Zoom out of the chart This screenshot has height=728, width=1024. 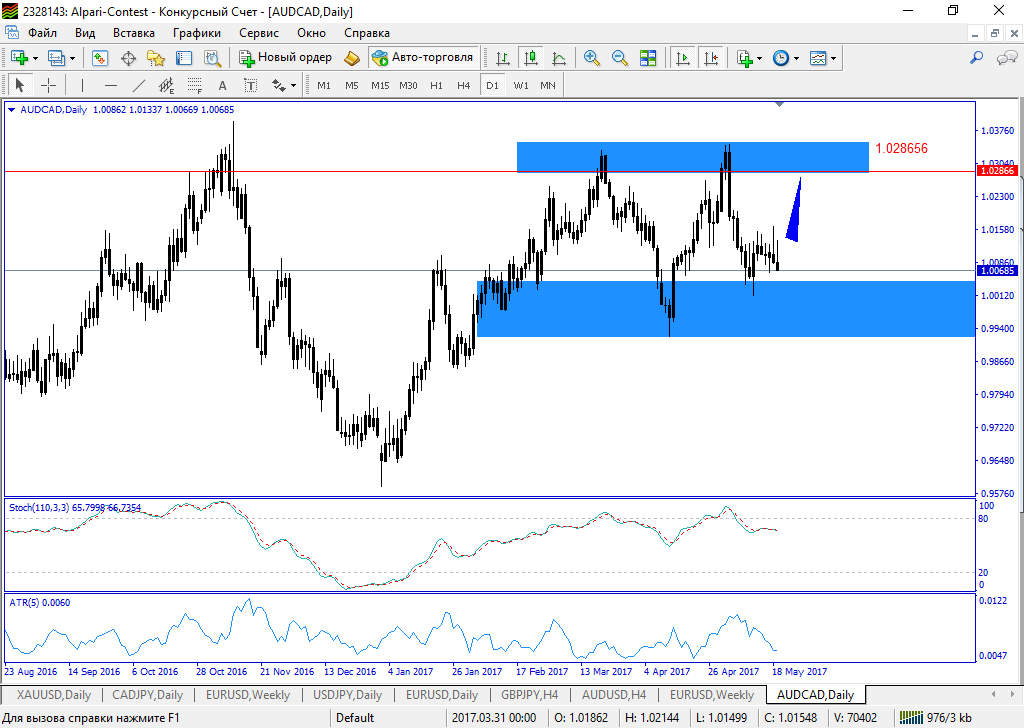click(620, 58)
